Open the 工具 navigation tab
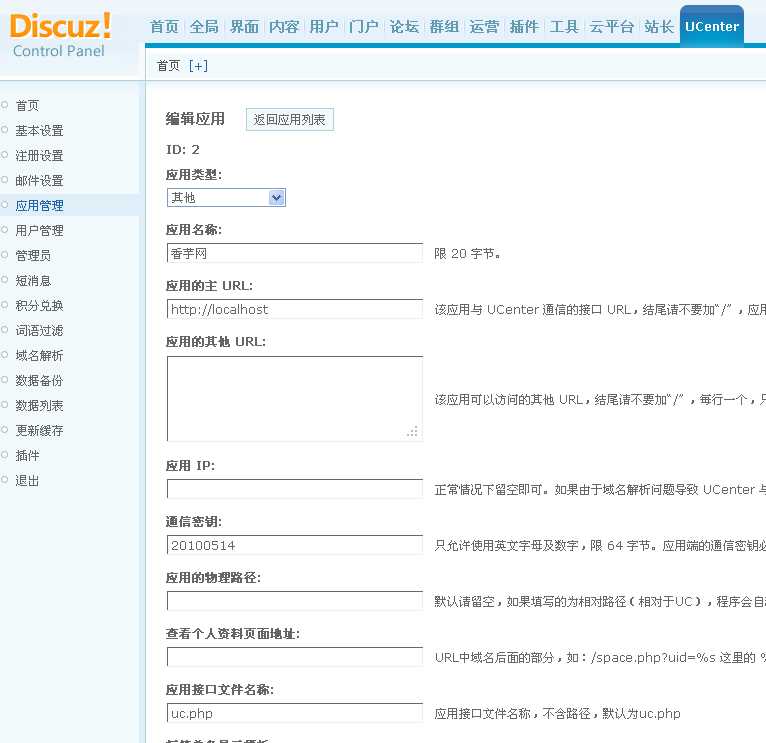Screen dimensions: 766x743 click(x=564, y=26)
